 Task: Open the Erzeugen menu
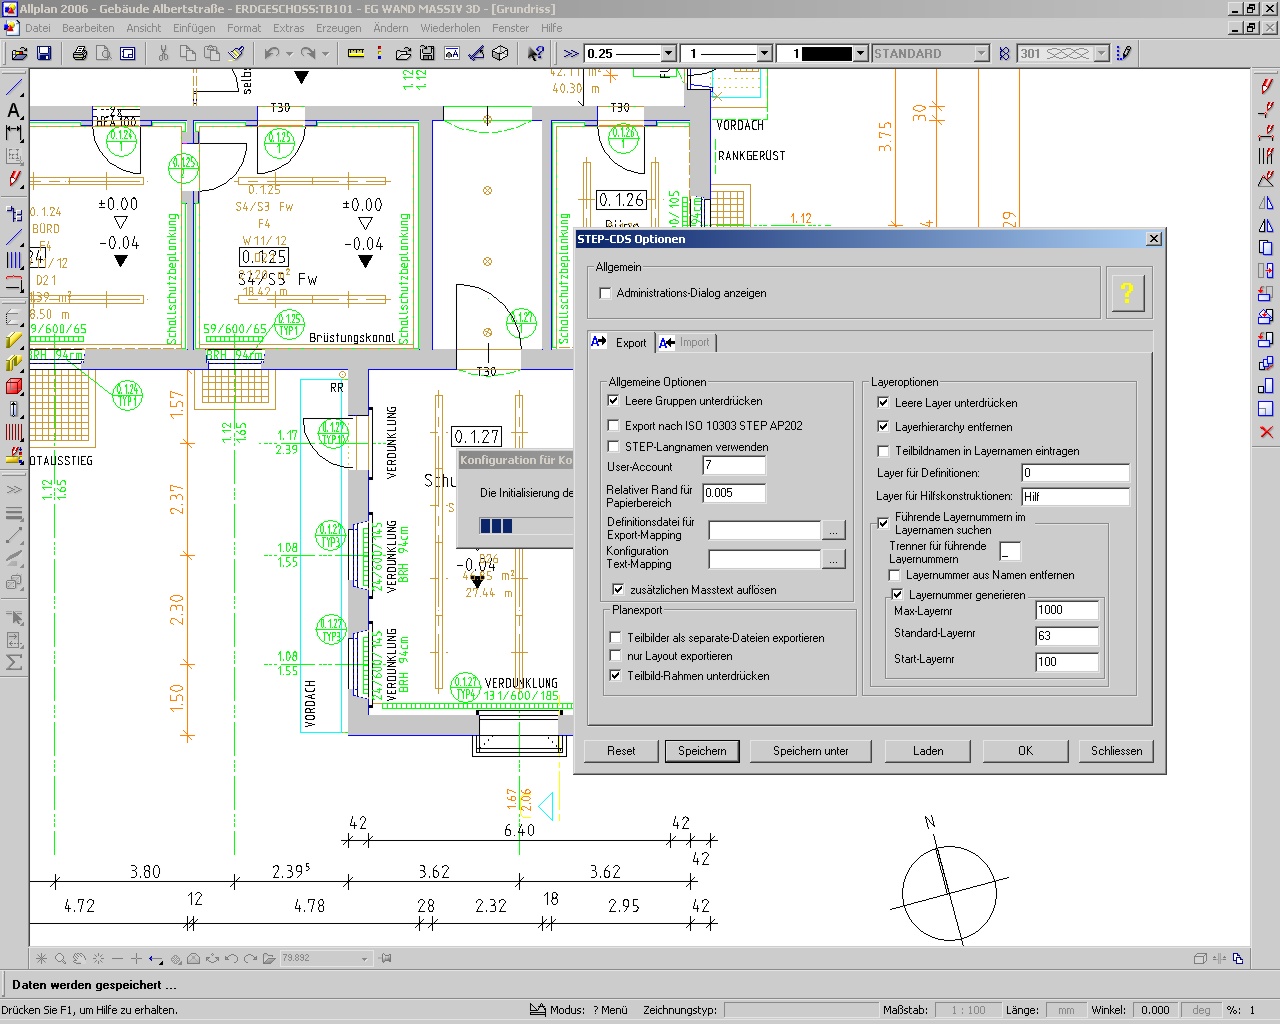click(x=339, y=28)
